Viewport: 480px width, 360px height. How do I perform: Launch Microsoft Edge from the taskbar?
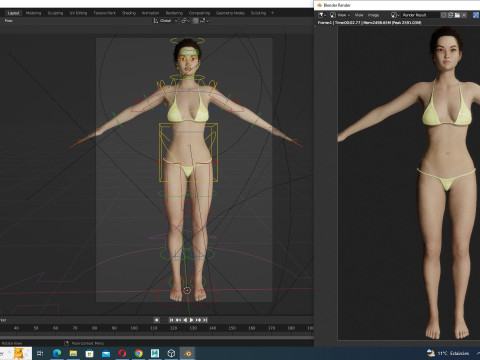[57, 353]
